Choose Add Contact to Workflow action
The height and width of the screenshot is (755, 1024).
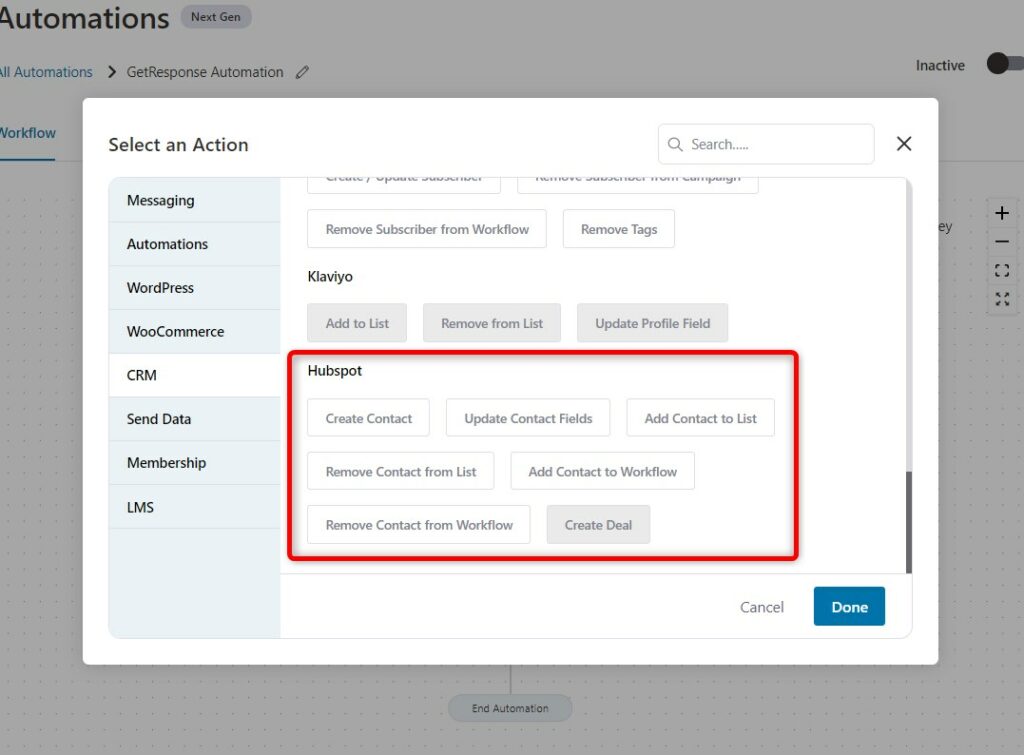coord(603,472)
